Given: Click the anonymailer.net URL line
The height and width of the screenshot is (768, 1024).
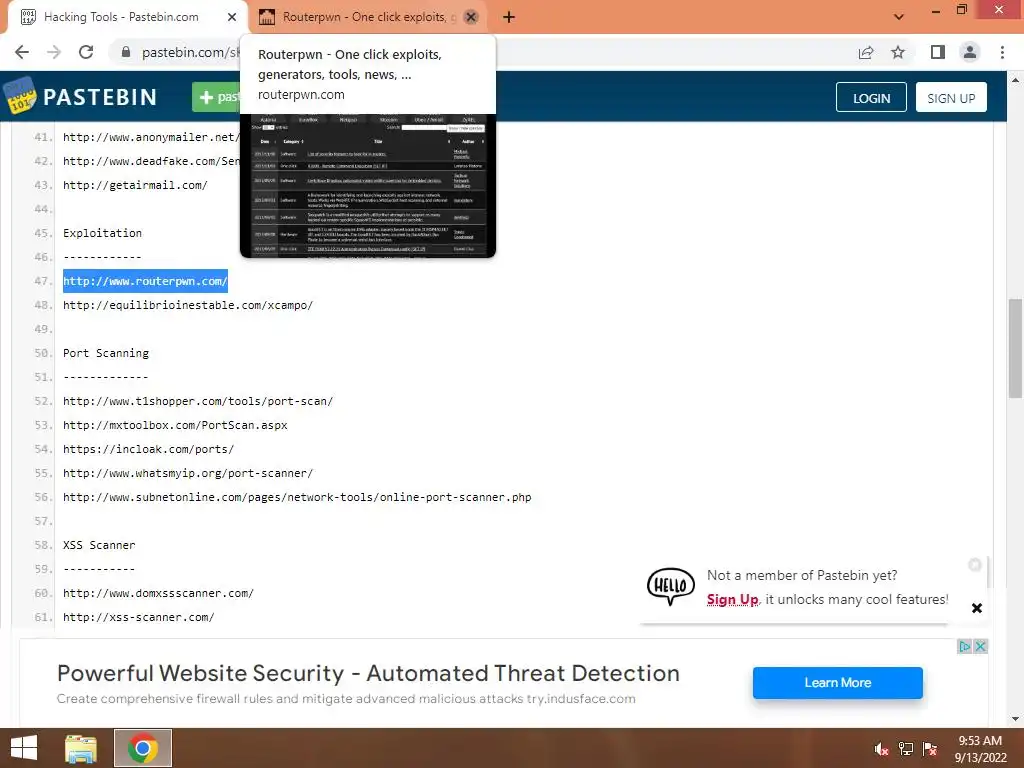Looking at the screenshot, I should [152, 137].
